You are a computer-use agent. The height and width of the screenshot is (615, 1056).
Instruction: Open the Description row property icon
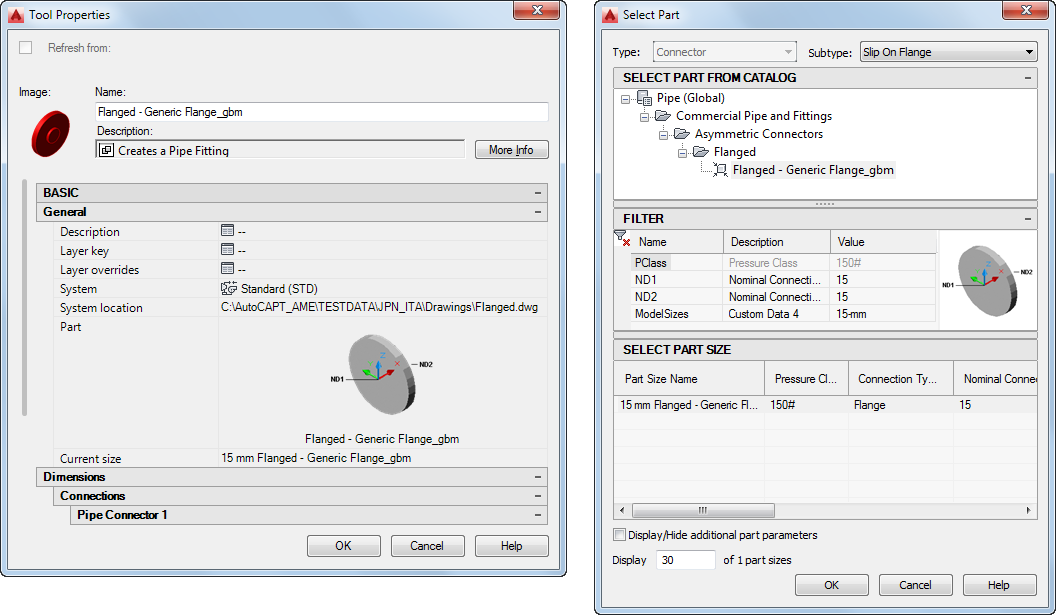click(x=228, y=230)
